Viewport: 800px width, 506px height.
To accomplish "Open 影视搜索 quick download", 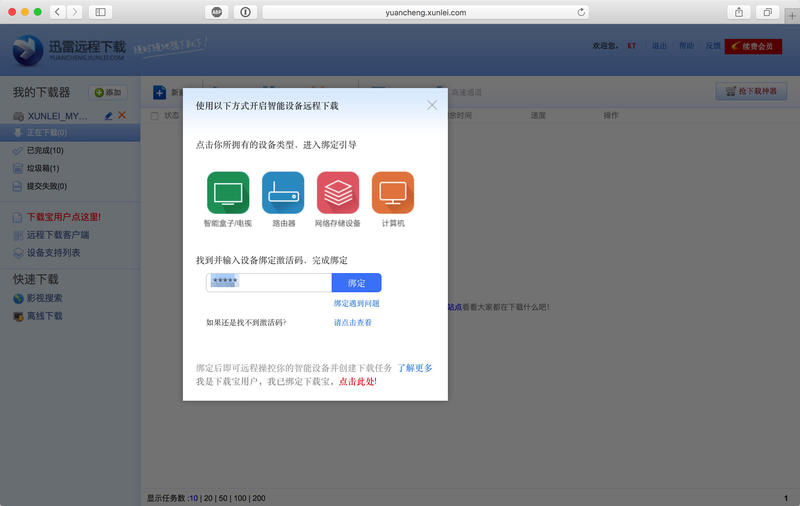I will 44,298.
